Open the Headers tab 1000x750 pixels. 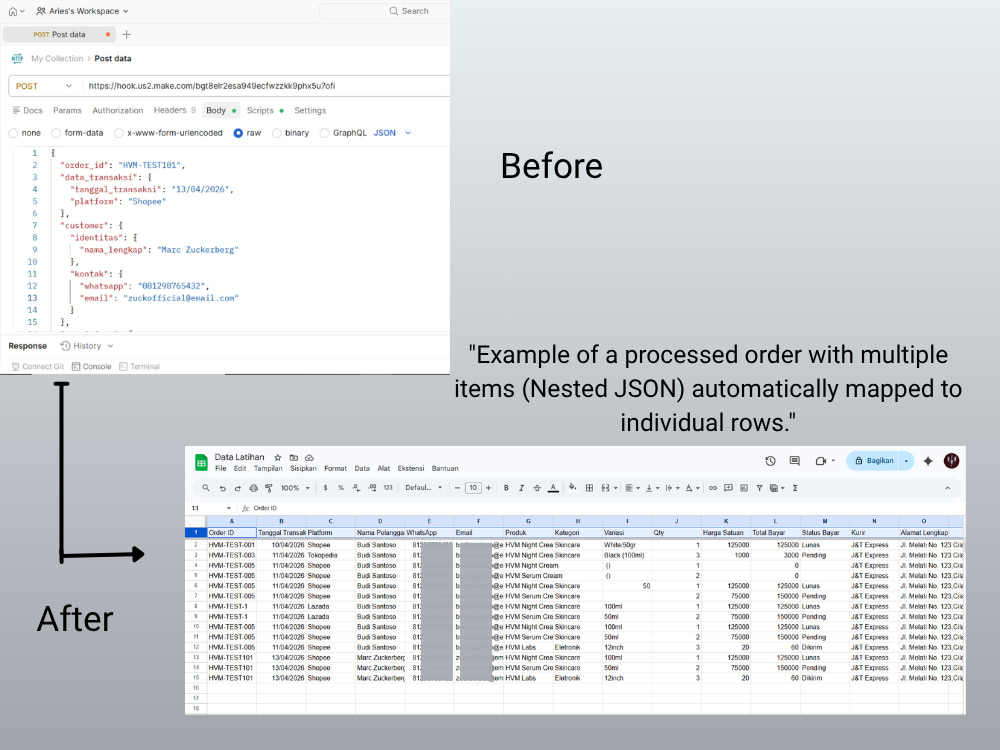point(174,110)
